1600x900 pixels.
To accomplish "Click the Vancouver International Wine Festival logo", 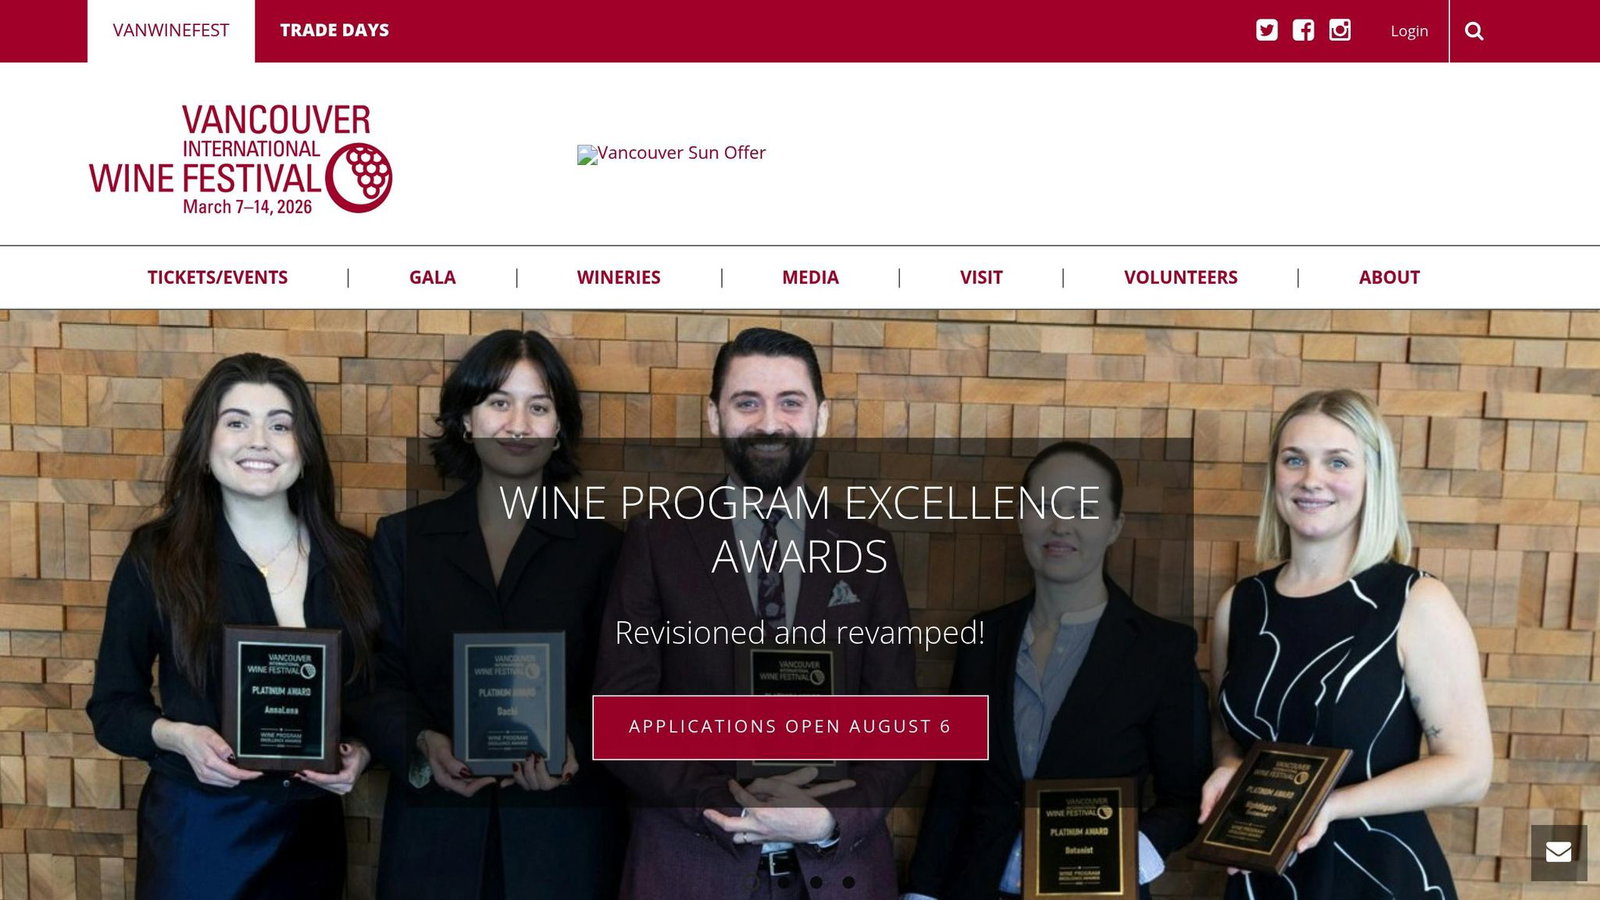I will click(x=240, y=158).
